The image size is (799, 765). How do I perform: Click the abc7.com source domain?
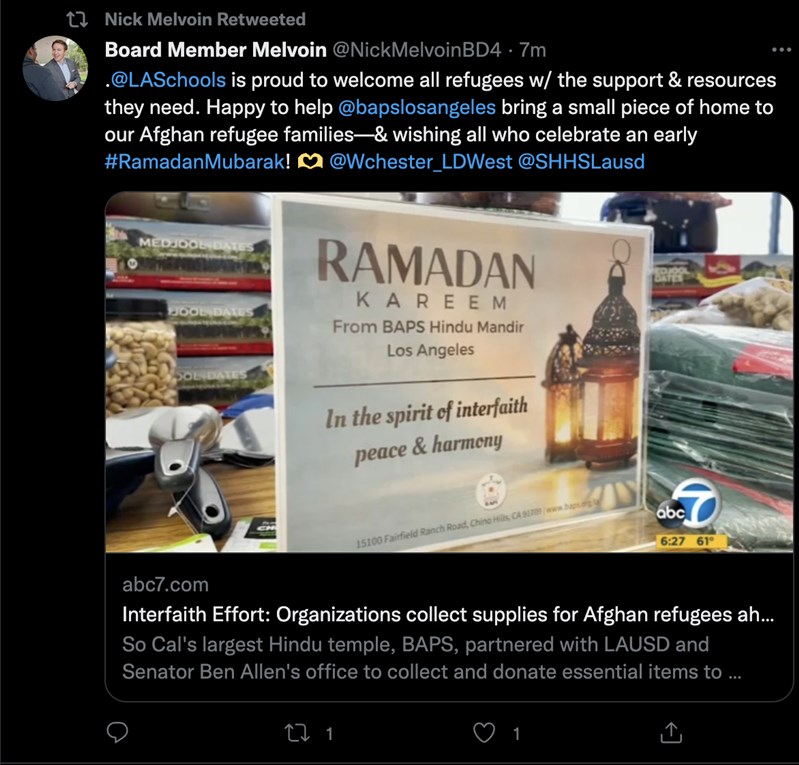point(165,585)
